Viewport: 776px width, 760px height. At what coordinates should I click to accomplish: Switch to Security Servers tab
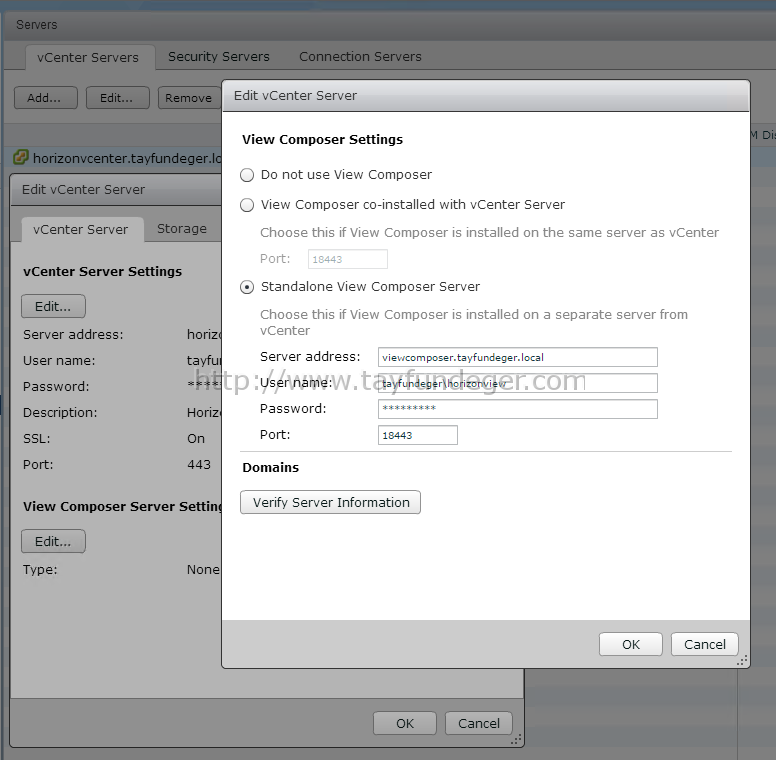[x=219, y=56]
